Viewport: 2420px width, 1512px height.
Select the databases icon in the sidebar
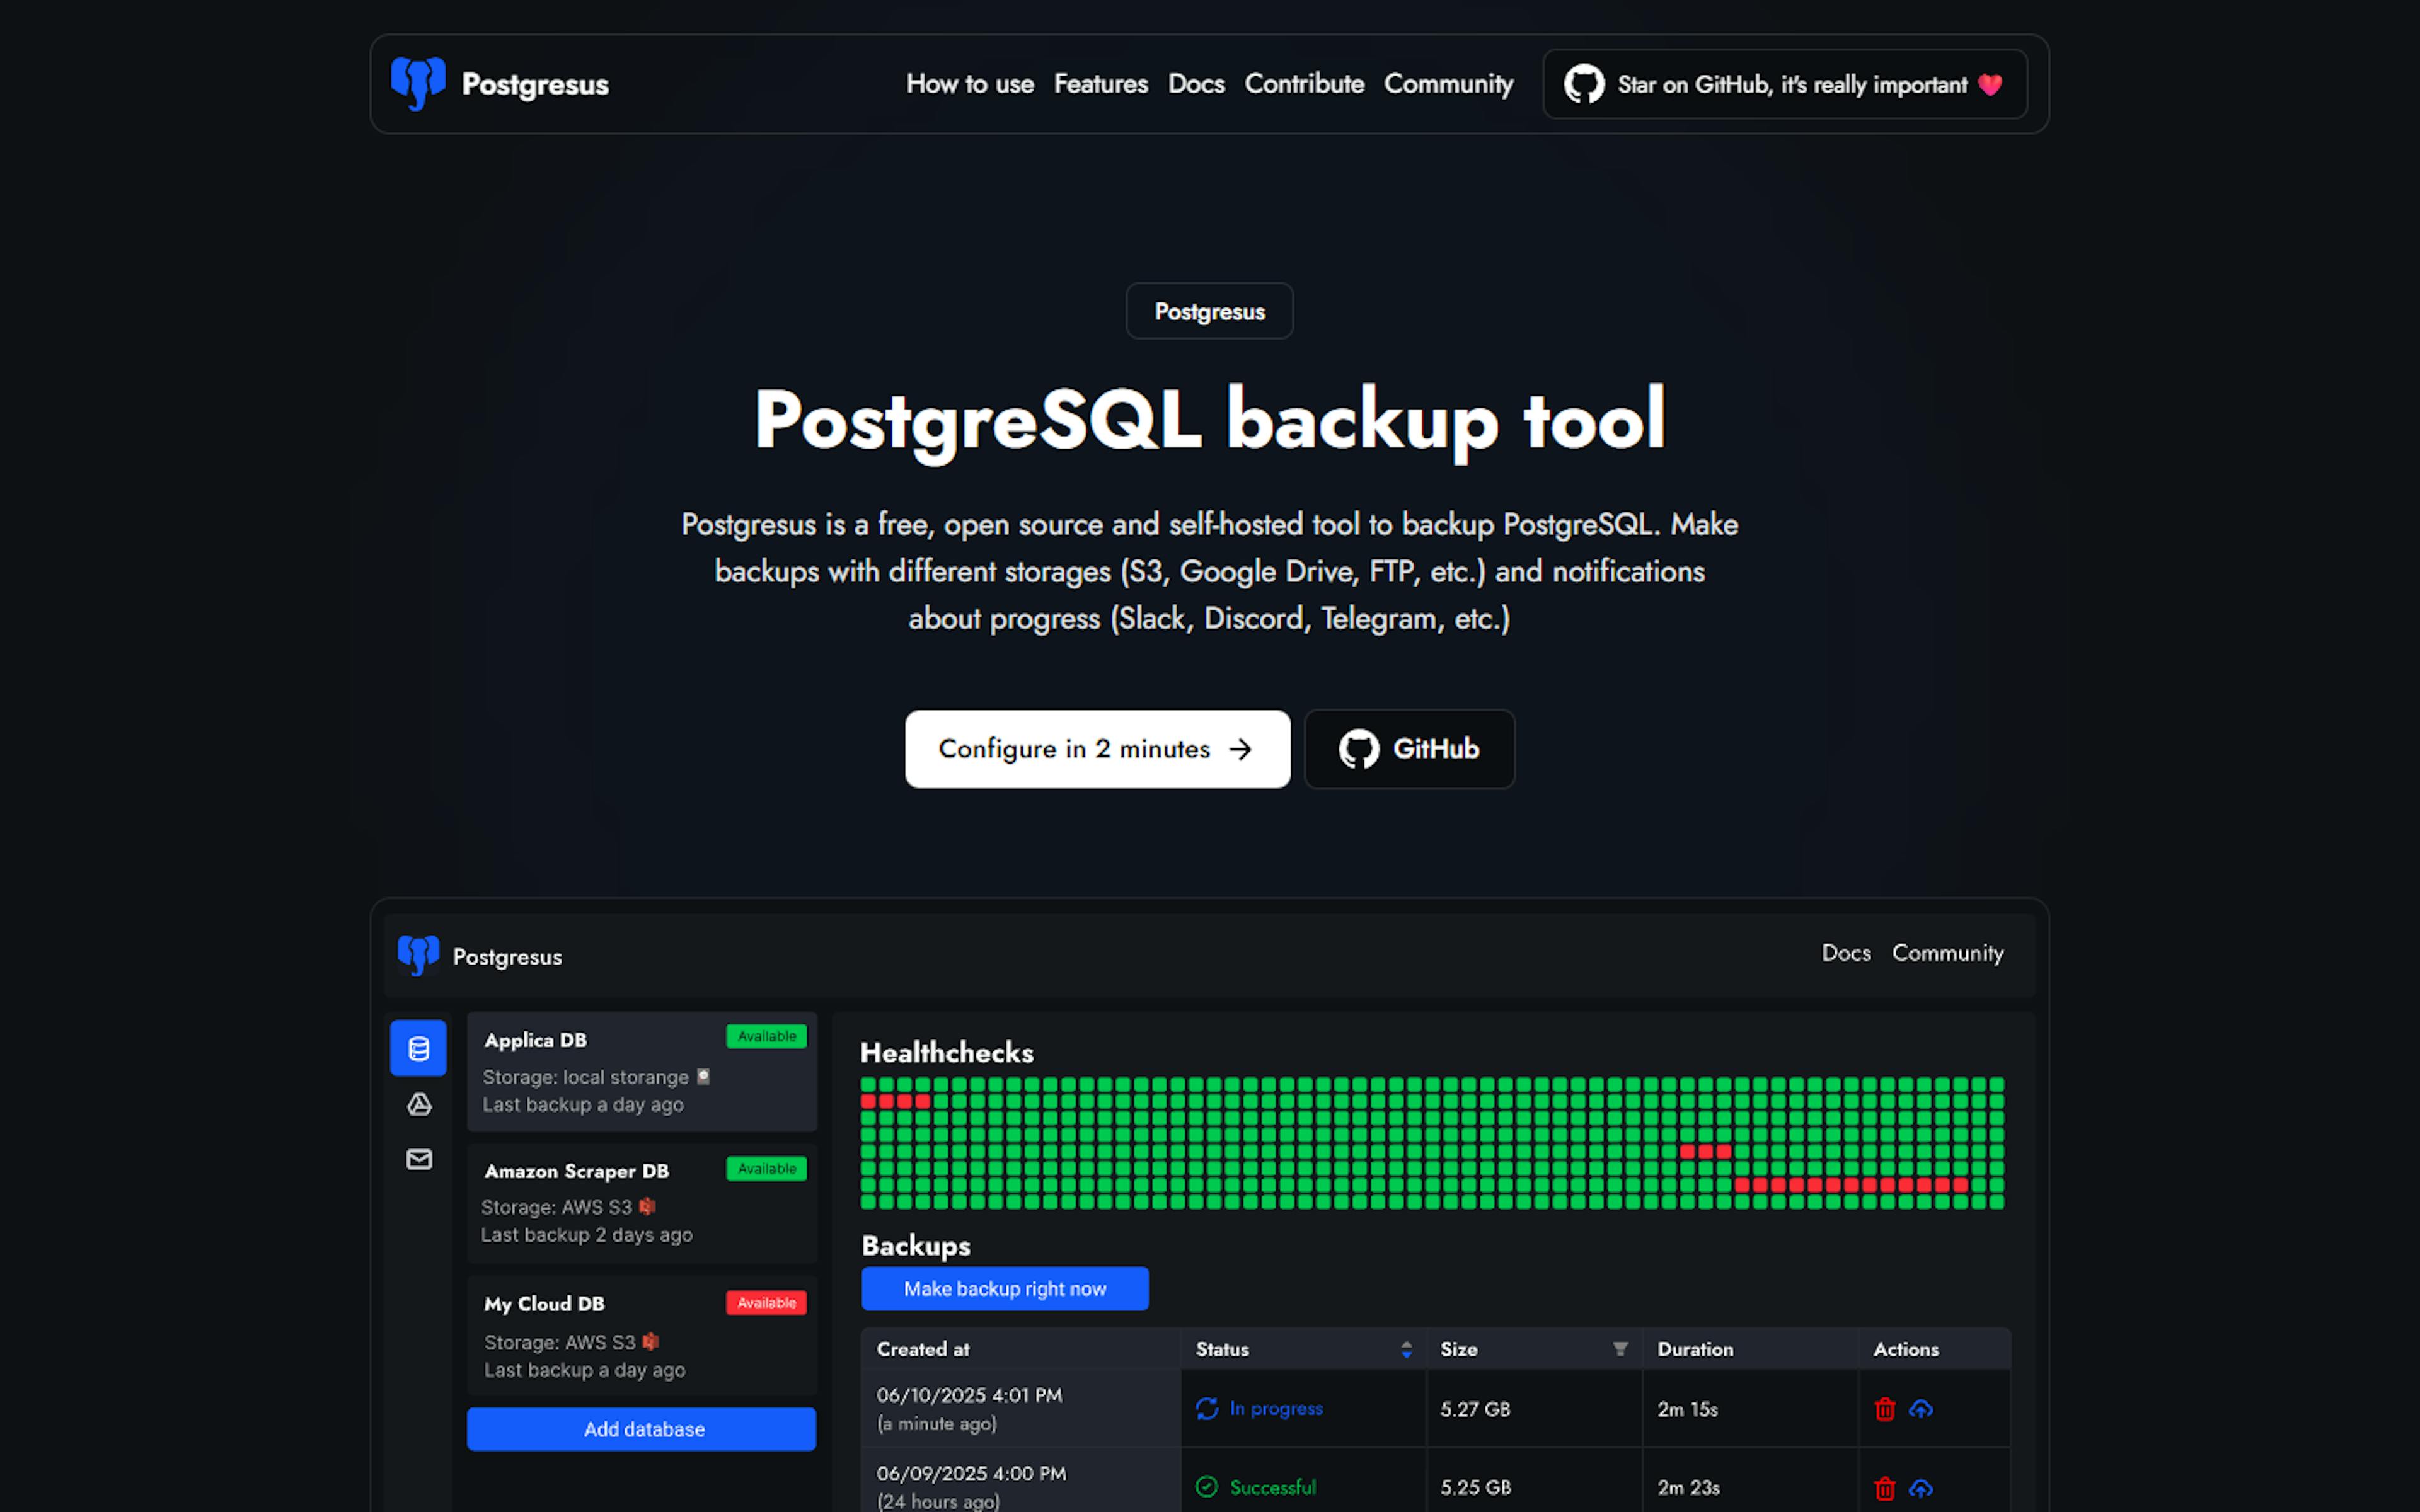[x=418, y=1048]
